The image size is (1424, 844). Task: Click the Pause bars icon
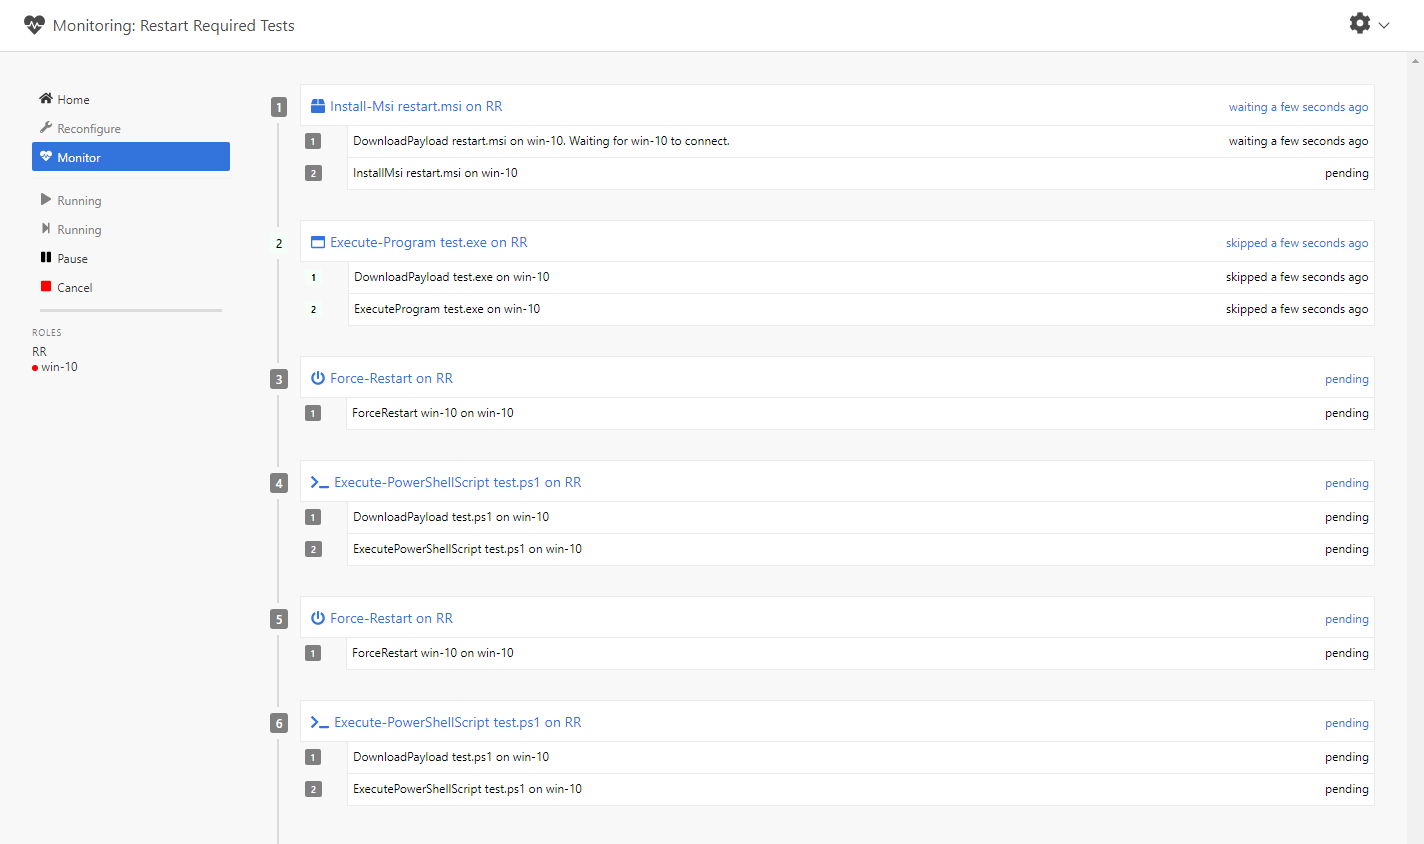(46, 257)
